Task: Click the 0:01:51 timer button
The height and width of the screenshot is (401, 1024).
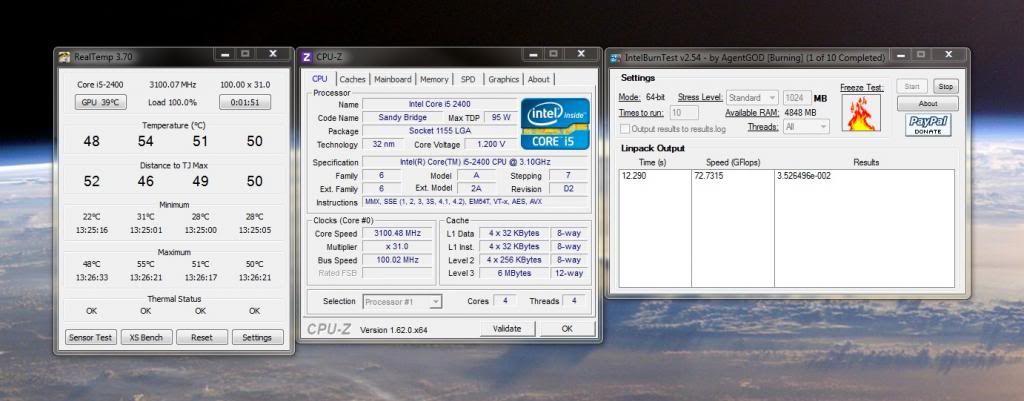Action: [245, 103]
